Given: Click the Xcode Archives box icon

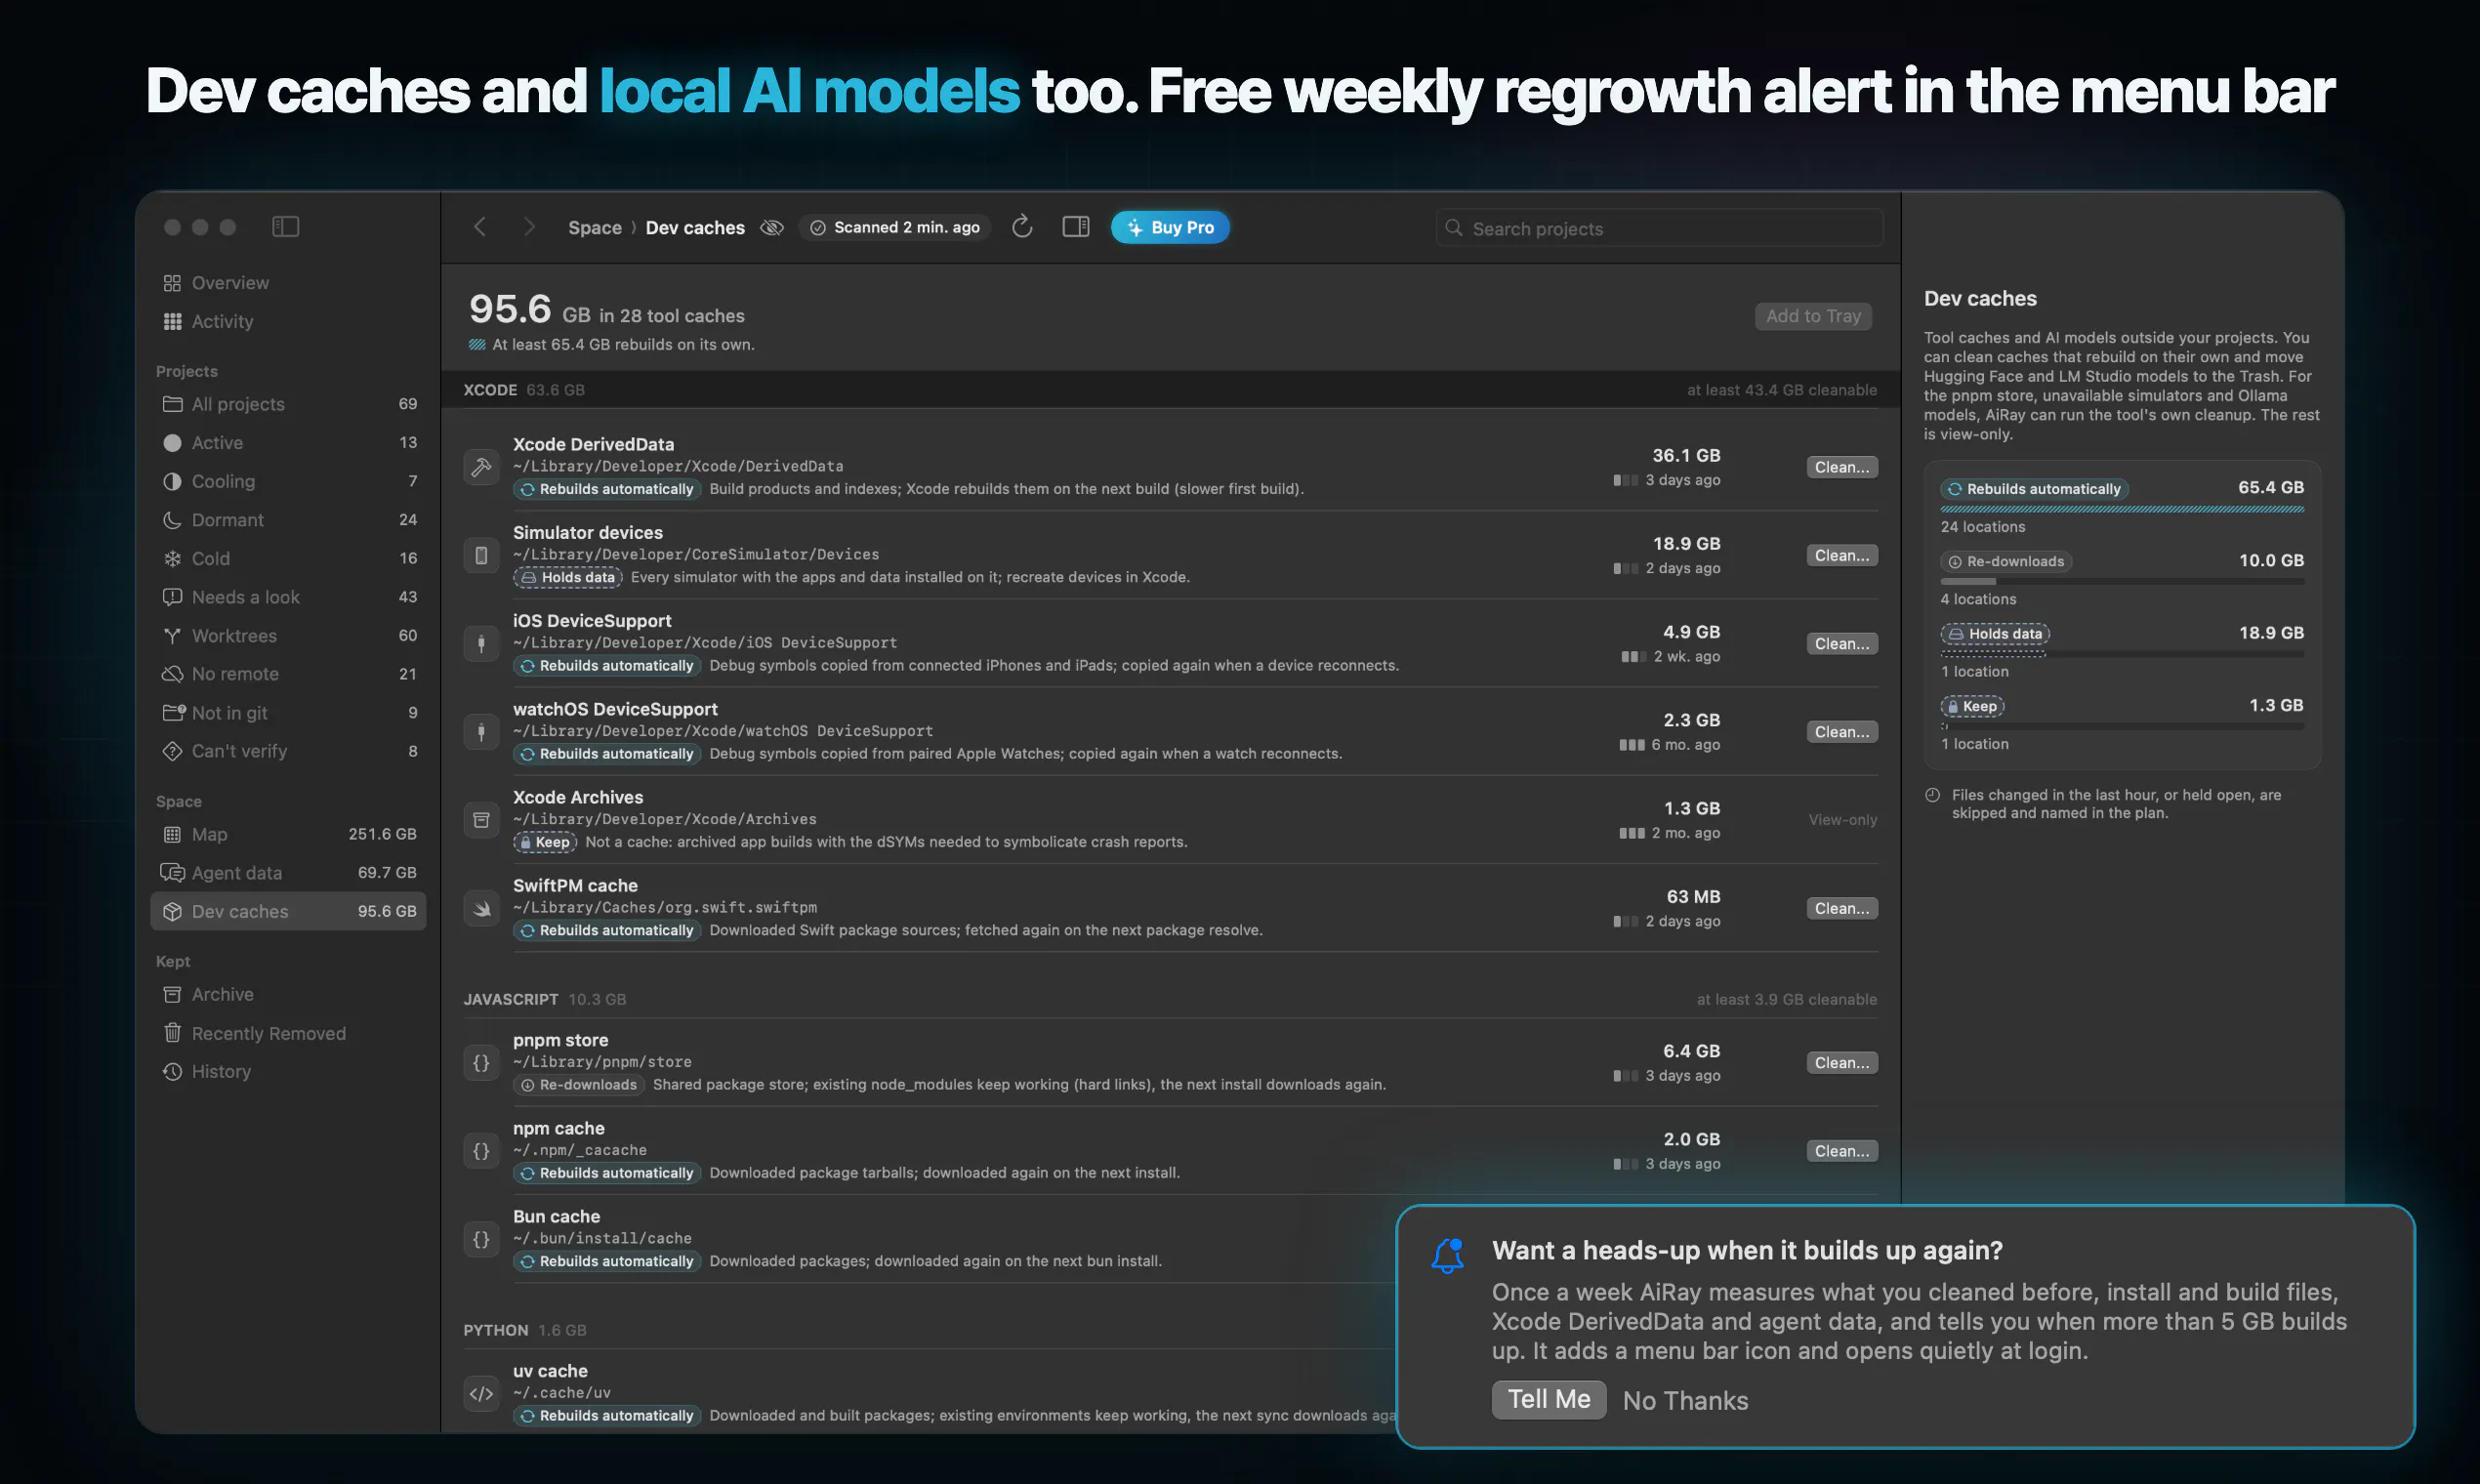Looking at the screenshot, I should (481, 820).
